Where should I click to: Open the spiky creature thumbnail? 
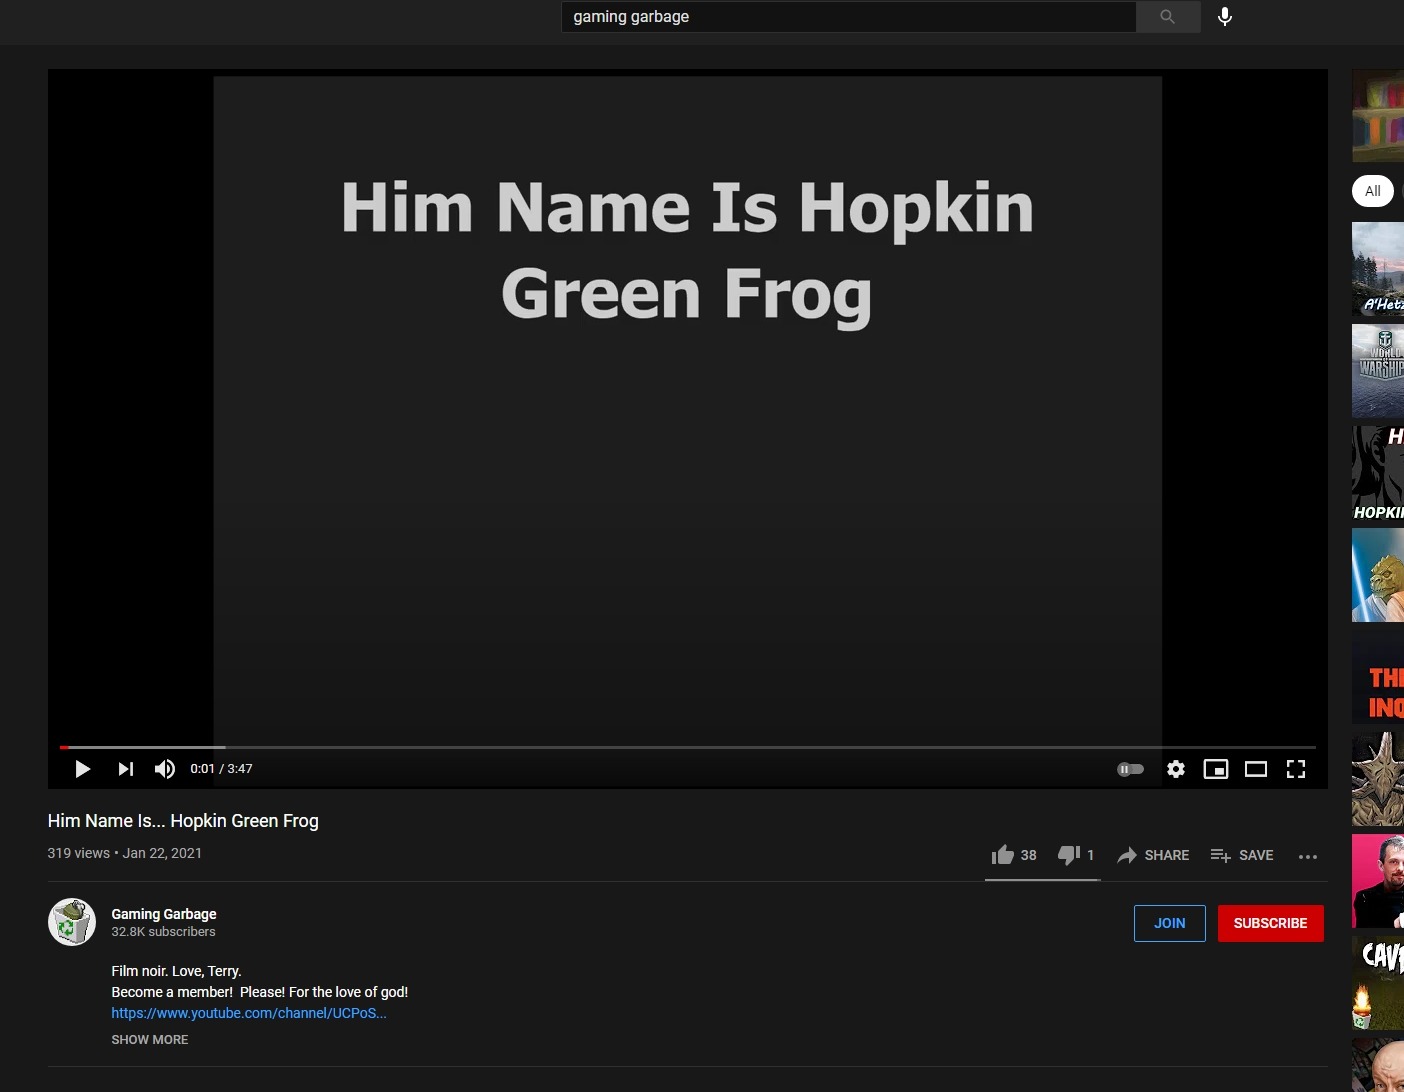[1378, 779]
